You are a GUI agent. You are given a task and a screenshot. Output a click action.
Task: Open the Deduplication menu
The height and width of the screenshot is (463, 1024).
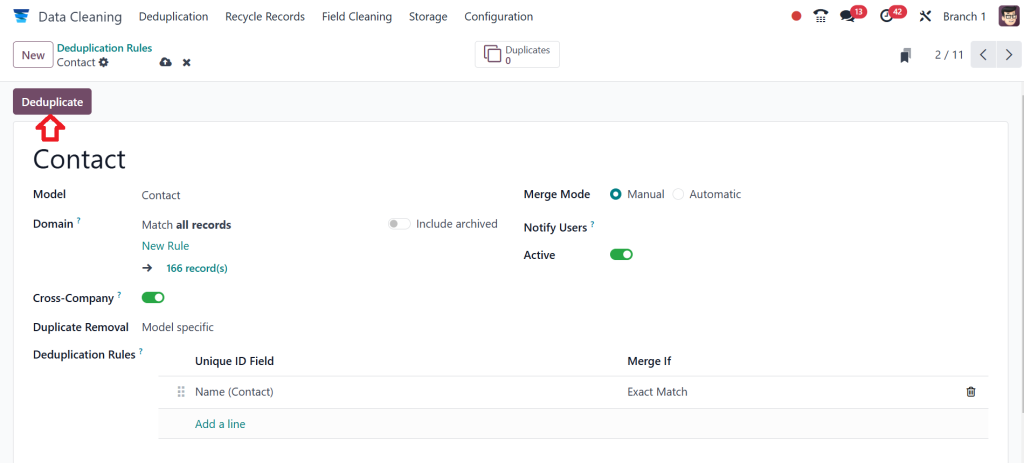pyautogui.click(x=174, y=16)
